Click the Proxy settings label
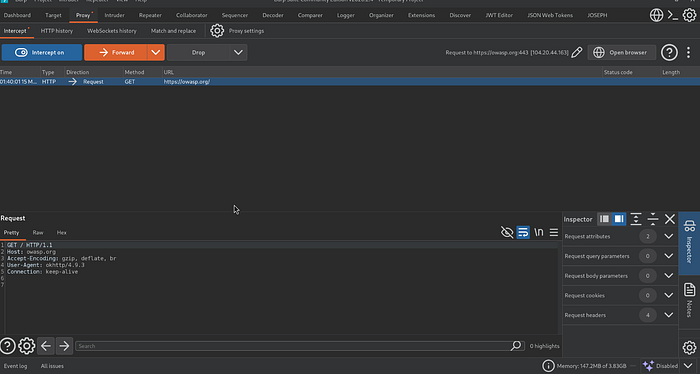700x374 pixels. coord(246,31)
